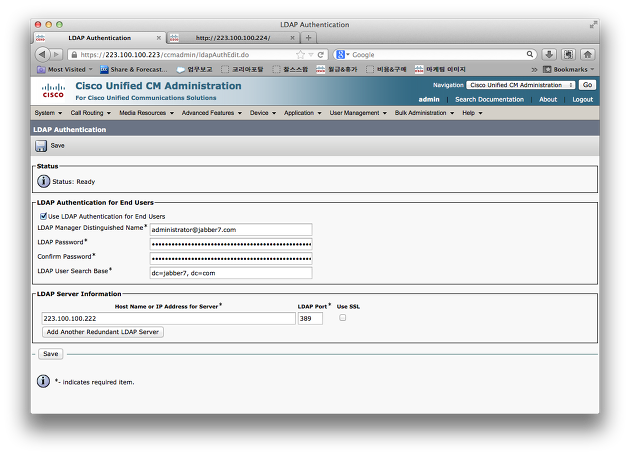Open the Application menu
The height and width of the screenshot is (456, 630).
coord(303,113)
